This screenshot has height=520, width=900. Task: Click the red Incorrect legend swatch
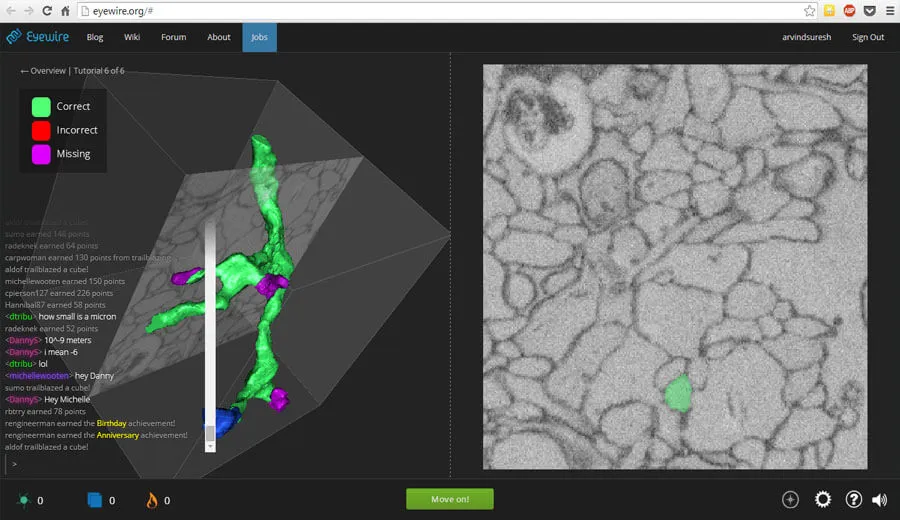click(41, 130)
